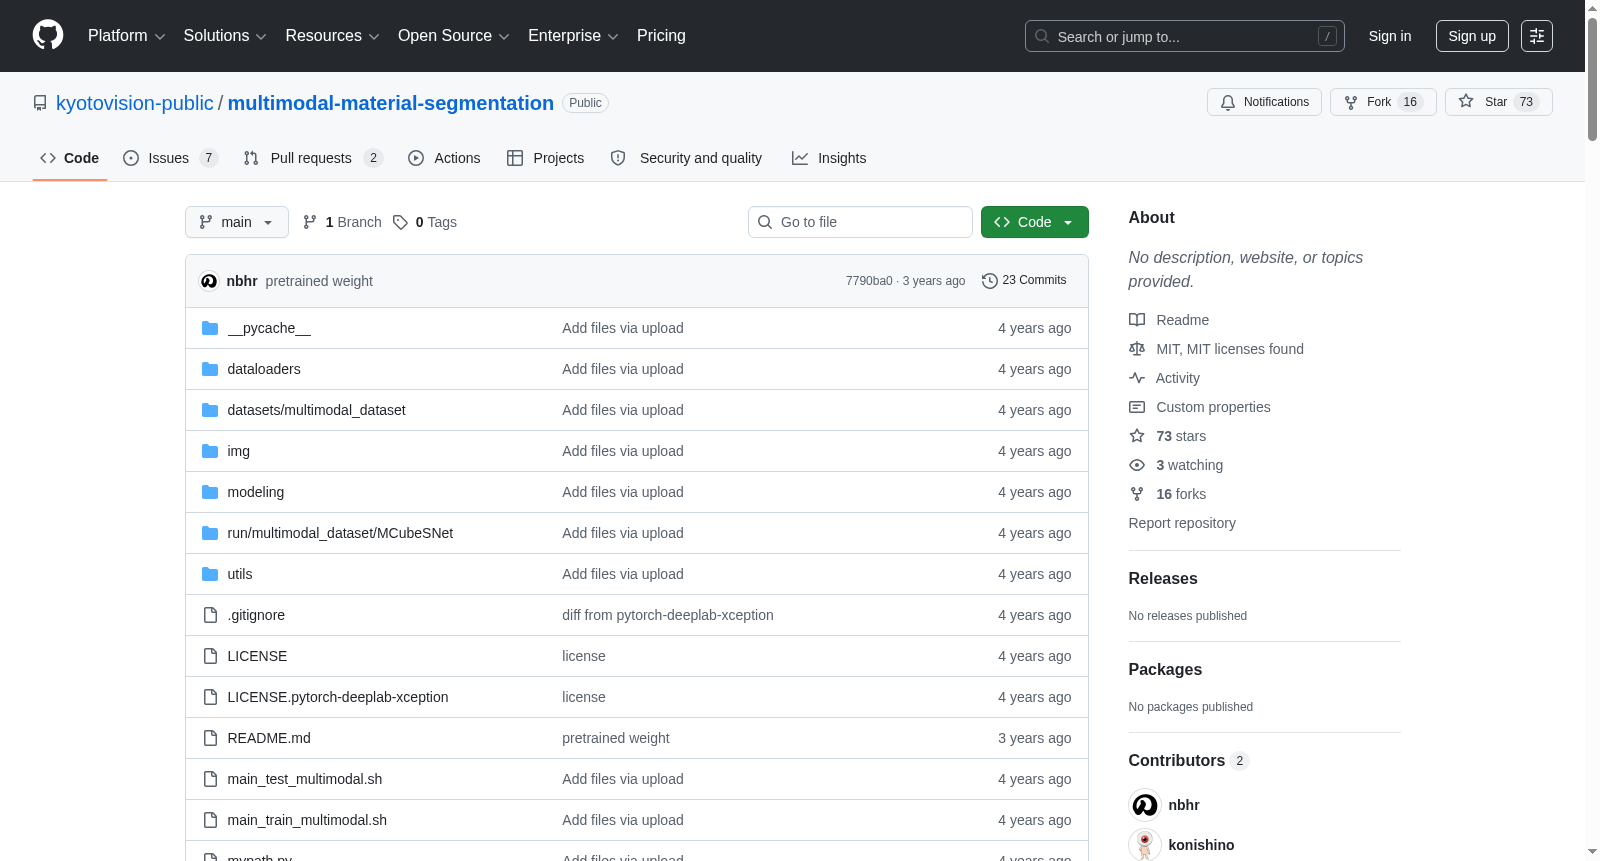Open run/multimodal_dataset/MCubeSNet folder icon

pos(210,533)
